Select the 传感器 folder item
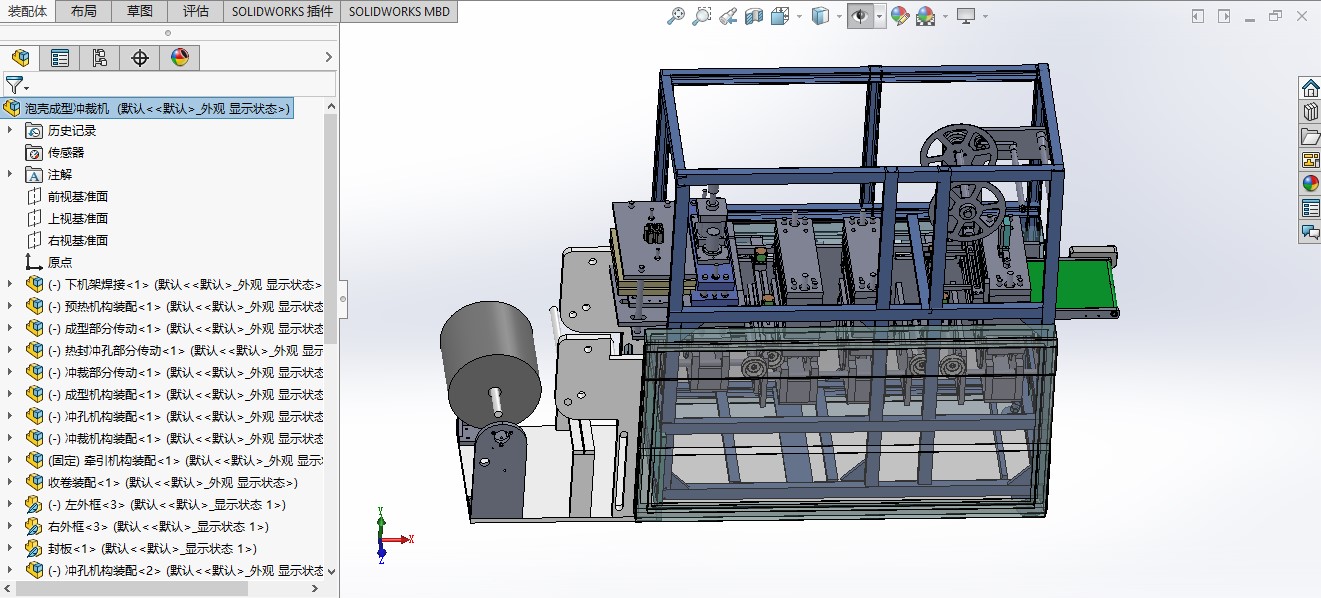 pos(66,152)
